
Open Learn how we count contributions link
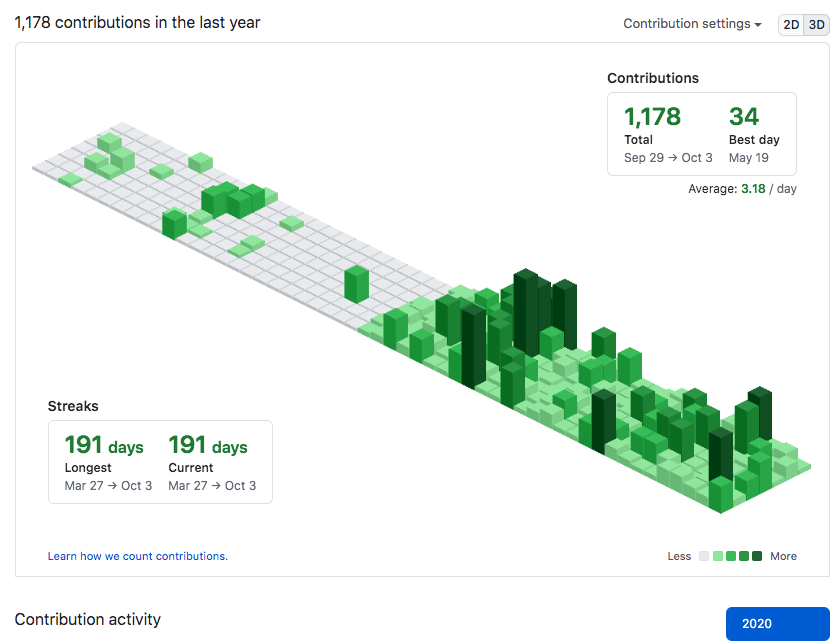coord(138,556)
